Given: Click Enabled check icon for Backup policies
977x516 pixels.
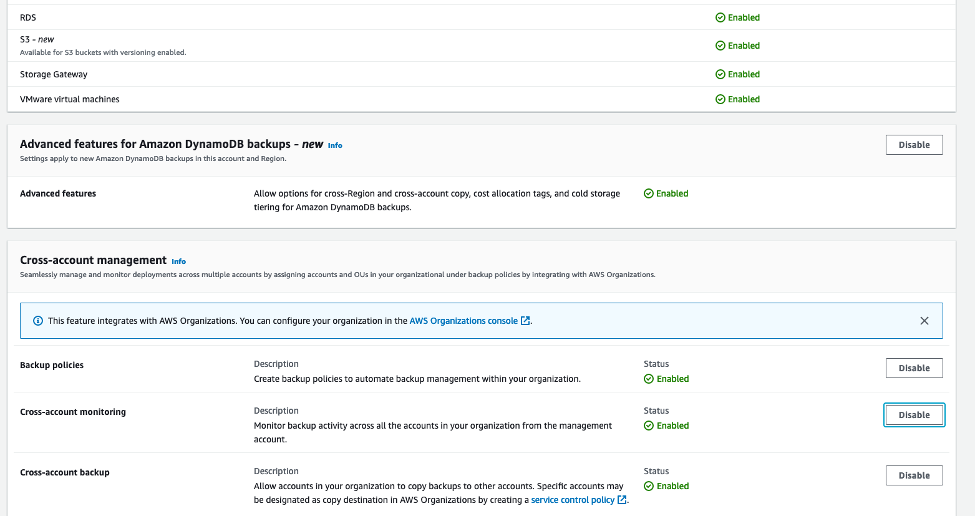Looking at the screenshot, I should (x=648, y=379).
